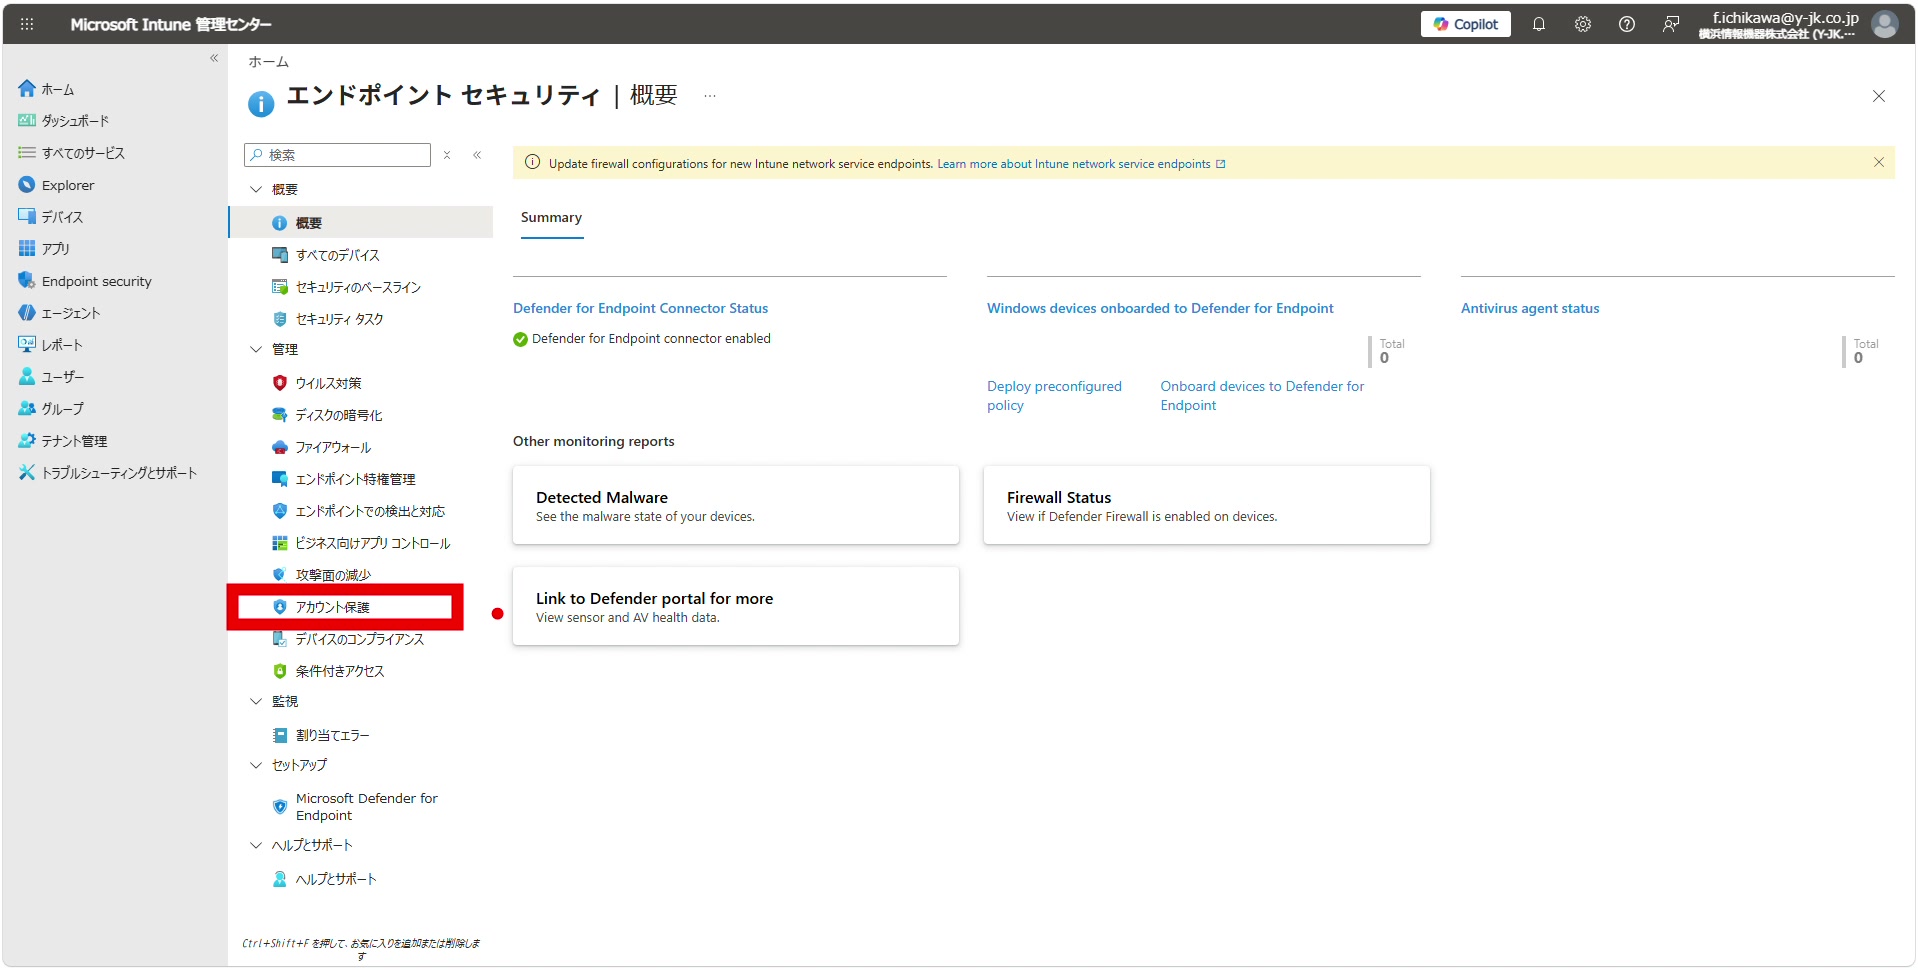Click the feedback icon in header

[x=1670, y=24]
